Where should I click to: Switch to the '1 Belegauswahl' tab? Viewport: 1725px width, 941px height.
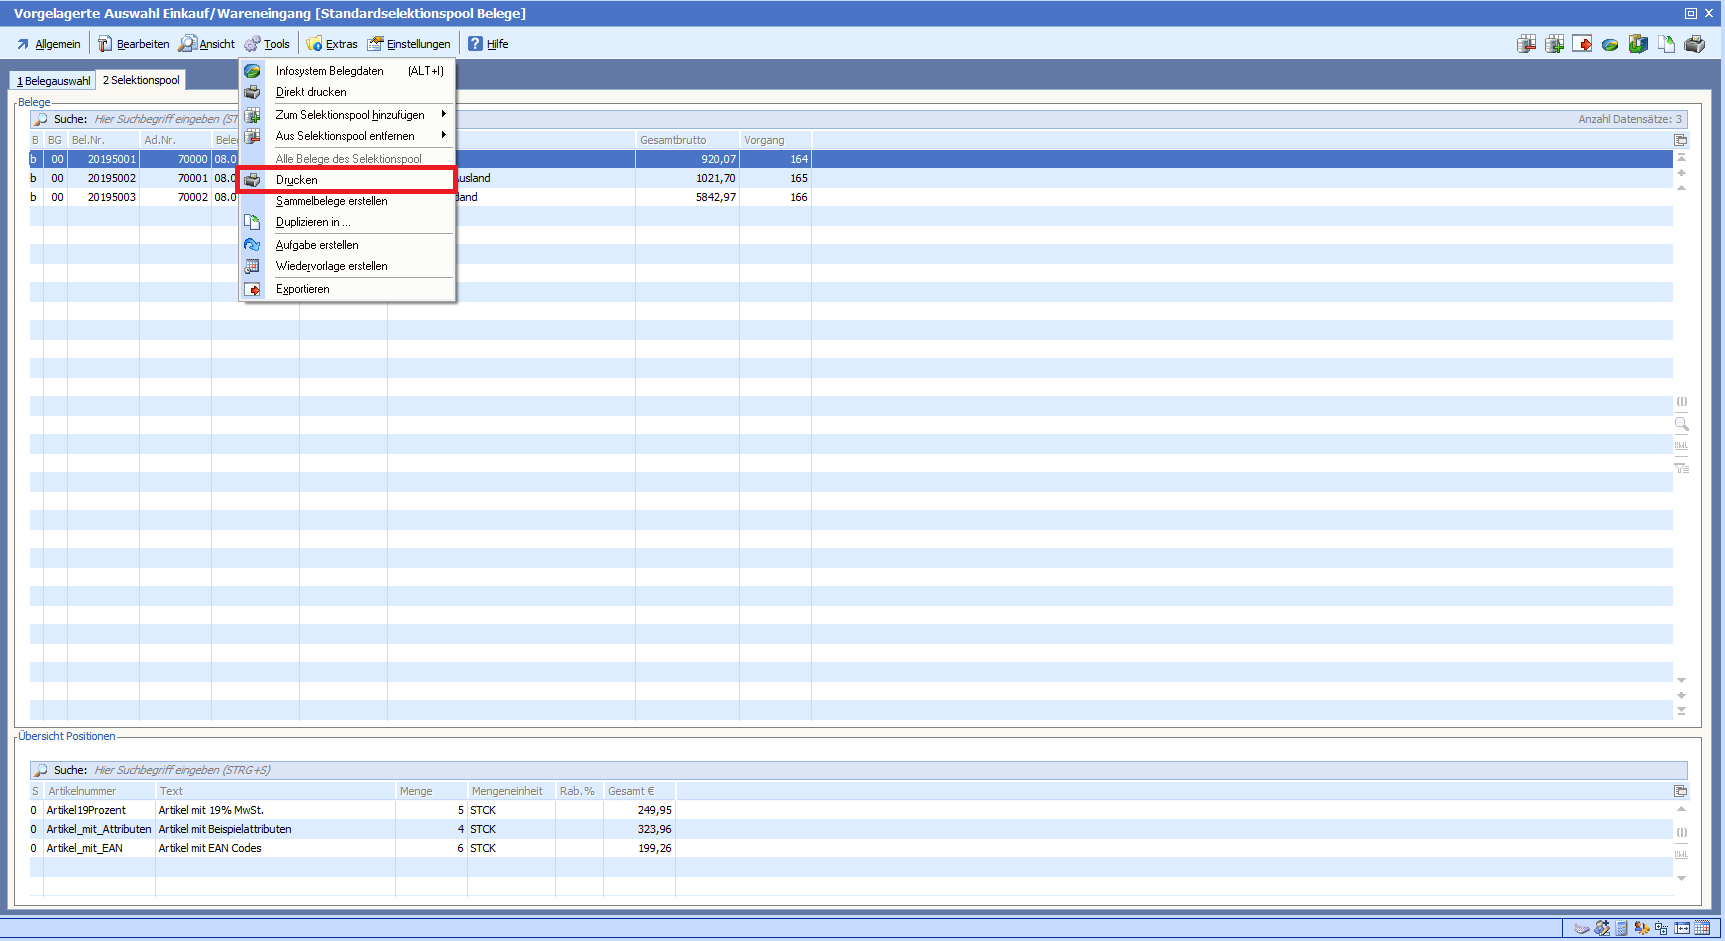point(54,81)
